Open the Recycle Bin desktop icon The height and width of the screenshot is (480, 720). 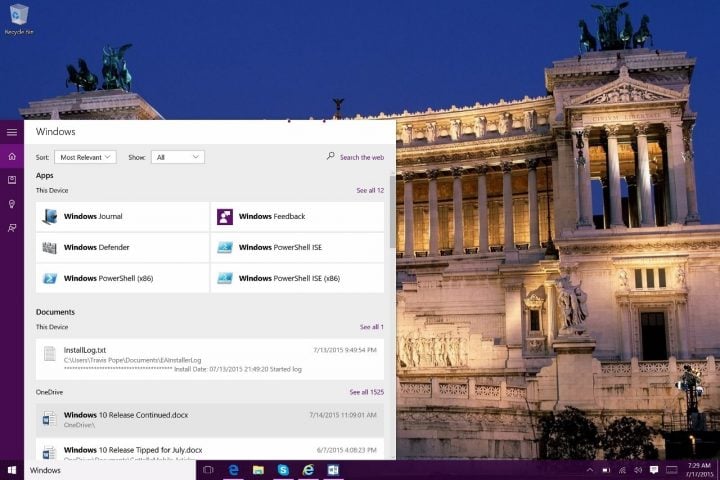18,18
